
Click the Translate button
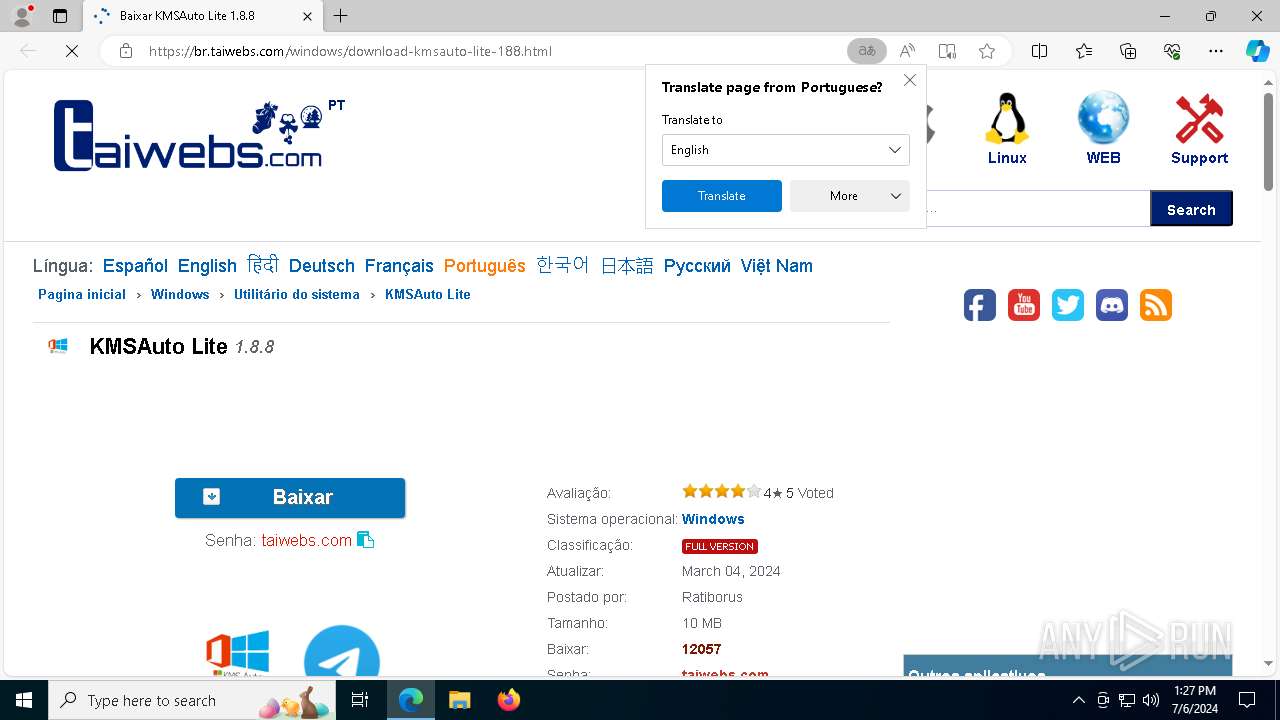[x=722, y=196]
